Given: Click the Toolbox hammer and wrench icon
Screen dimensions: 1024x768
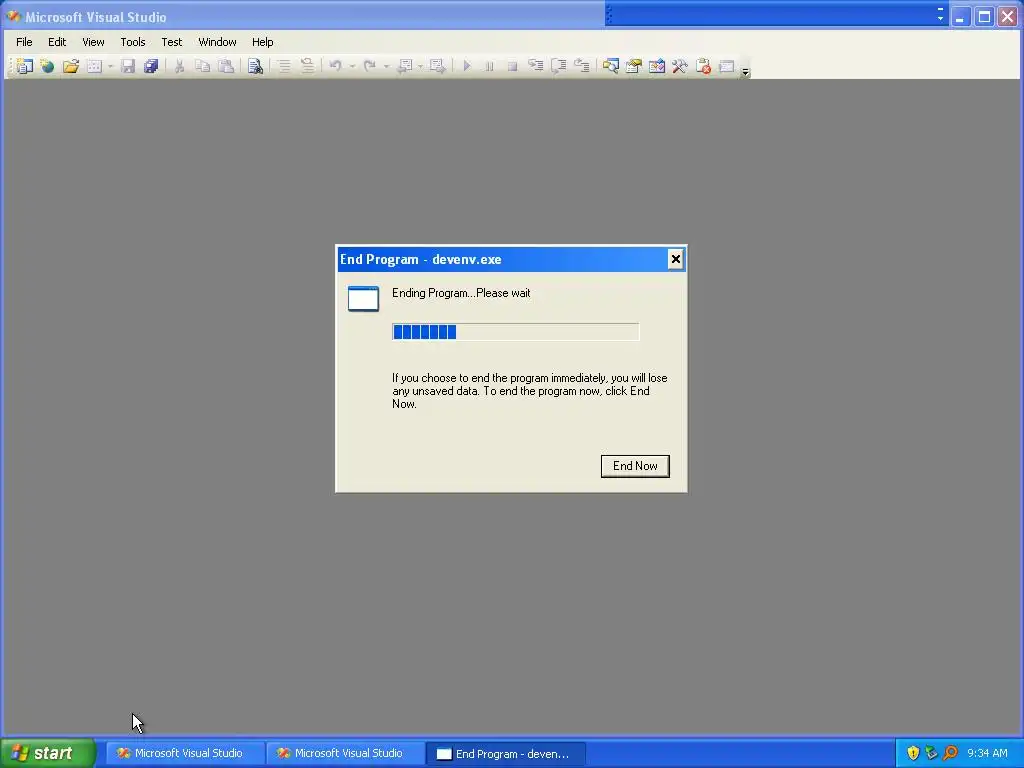Looking at the screenshot, I should tap(680, 66).
